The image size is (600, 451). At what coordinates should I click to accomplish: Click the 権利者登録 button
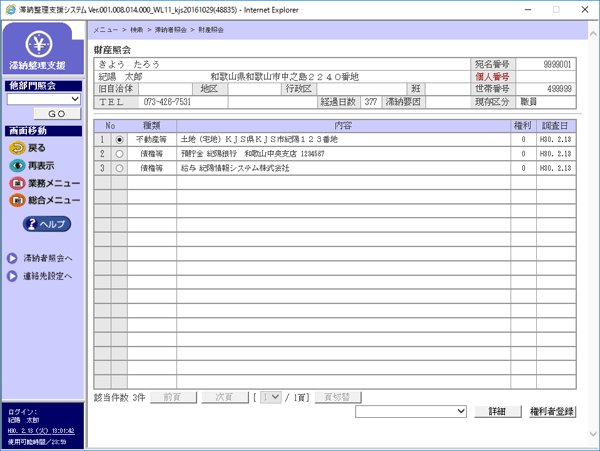[x=552, y=411]
